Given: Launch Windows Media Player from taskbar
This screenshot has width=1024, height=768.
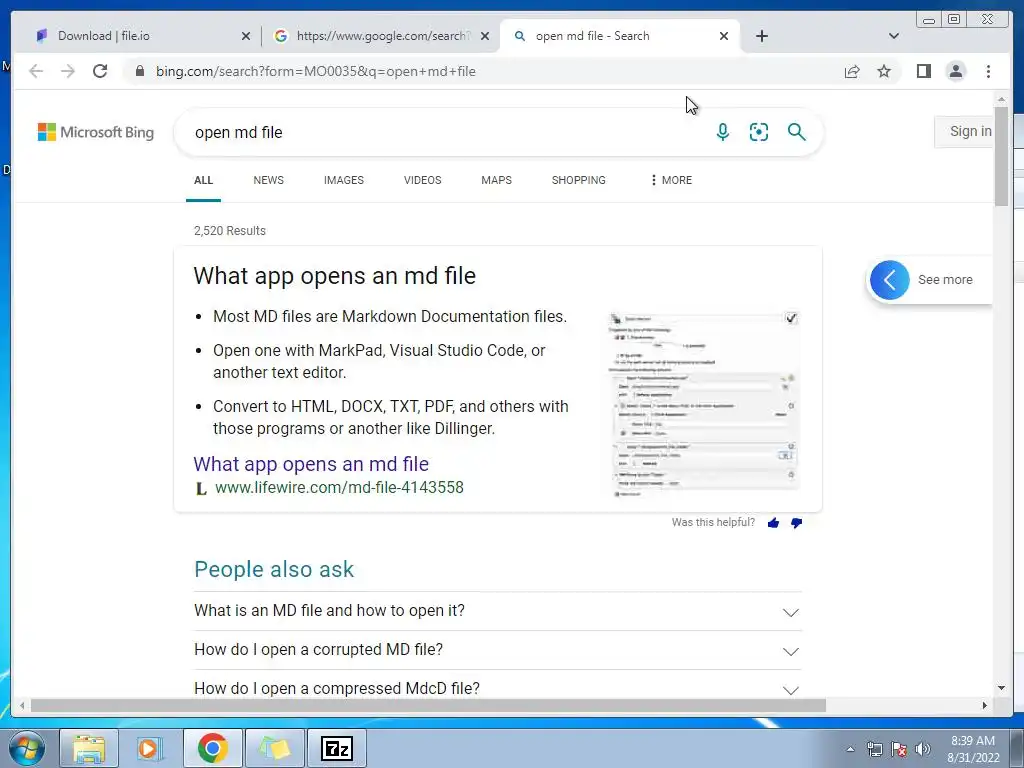Looking at the screenshot, I should pos(150,748).
